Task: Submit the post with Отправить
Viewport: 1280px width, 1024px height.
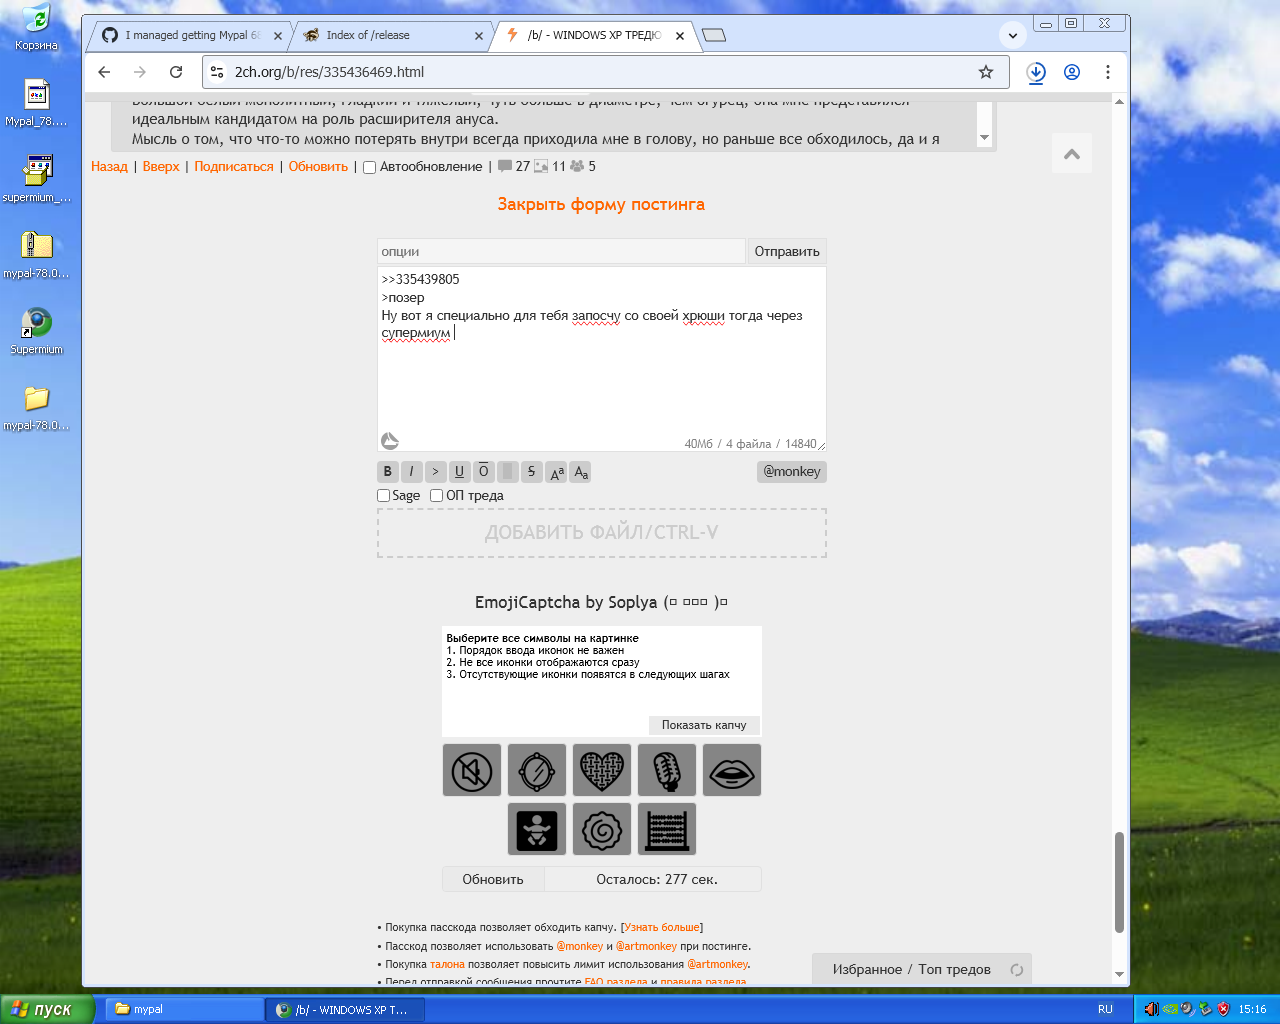Action: [787, 251]
